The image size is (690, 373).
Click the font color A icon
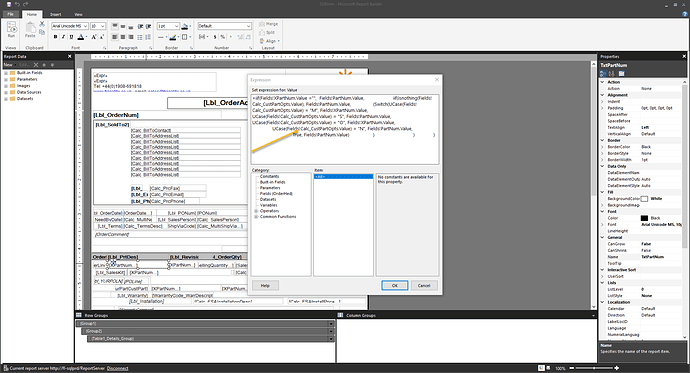81,37
